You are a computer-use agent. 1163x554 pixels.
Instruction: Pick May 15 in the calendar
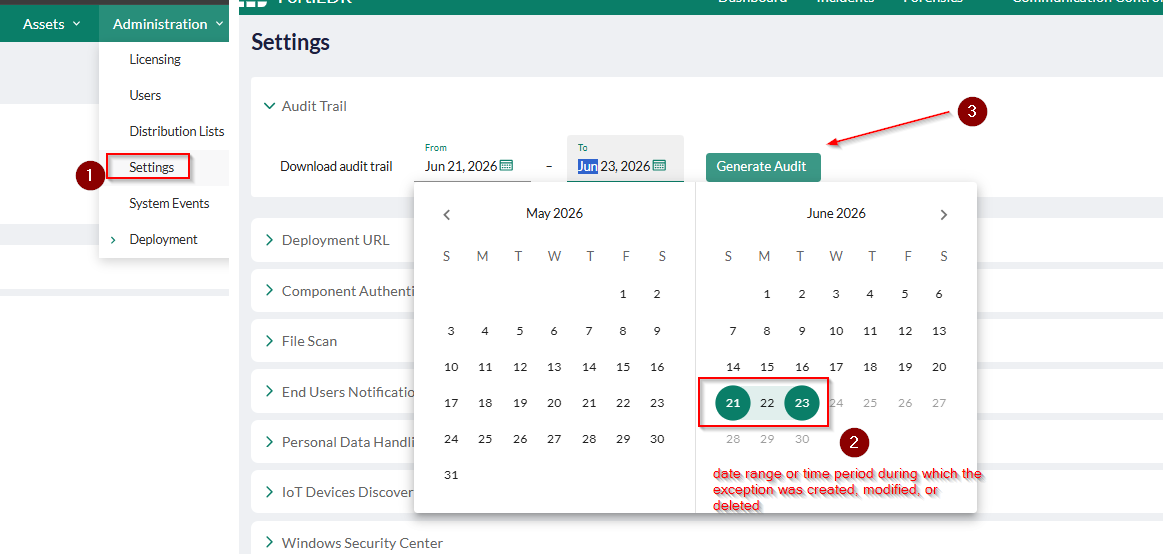623,367
